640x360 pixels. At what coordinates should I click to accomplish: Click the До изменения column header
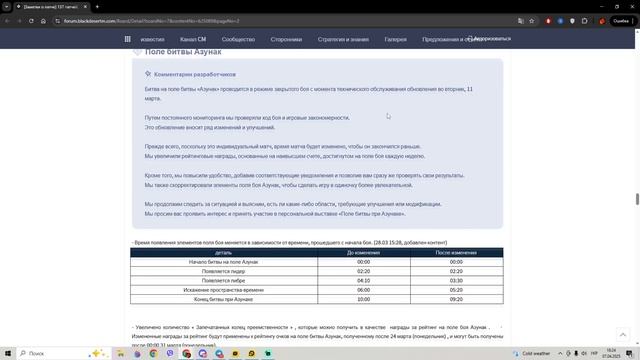[x=363, y=253]
